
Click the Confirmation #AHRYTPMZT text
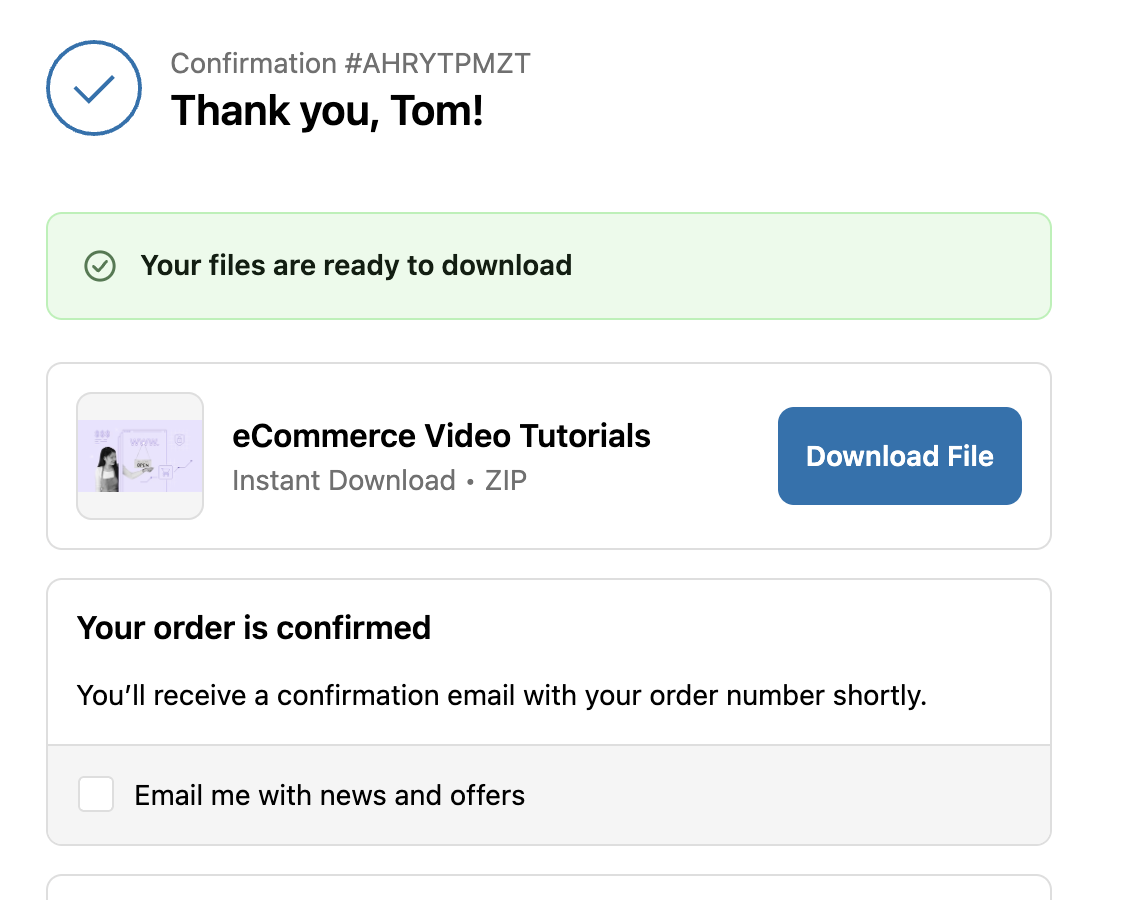pyautogui.click(x=350, y=64)
